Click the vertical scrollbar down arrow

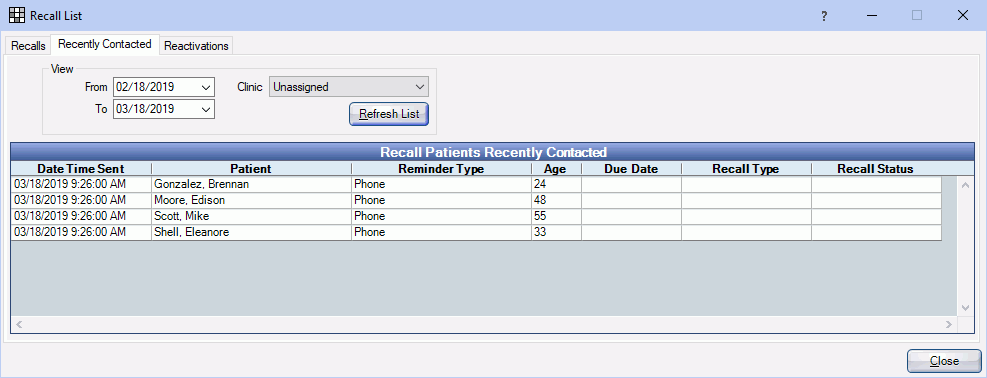[966, 308]
